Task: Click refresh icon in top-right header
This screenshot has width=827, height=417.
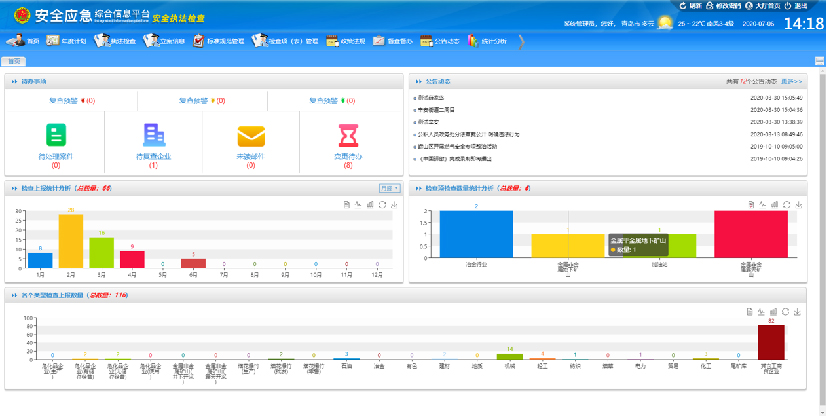Action: pos(683,6)
